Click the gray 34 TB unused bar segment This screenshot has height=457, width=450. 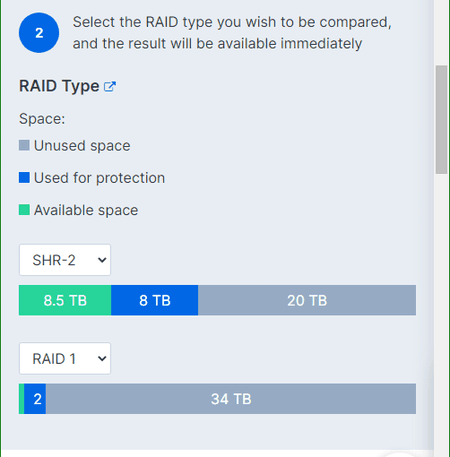point(231,399)
